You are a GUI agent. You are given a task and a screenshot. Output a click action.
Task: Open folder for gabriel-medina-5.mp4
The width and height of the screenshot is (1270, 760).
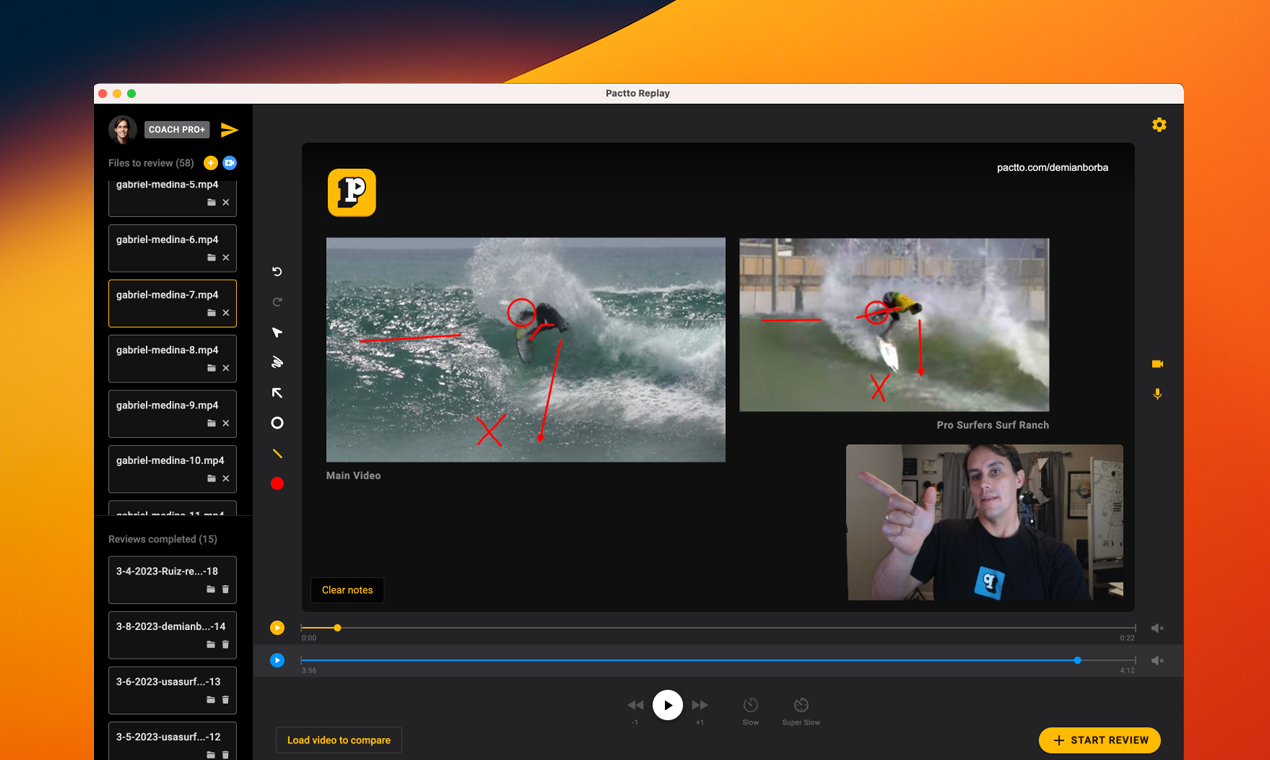(211, 203)
